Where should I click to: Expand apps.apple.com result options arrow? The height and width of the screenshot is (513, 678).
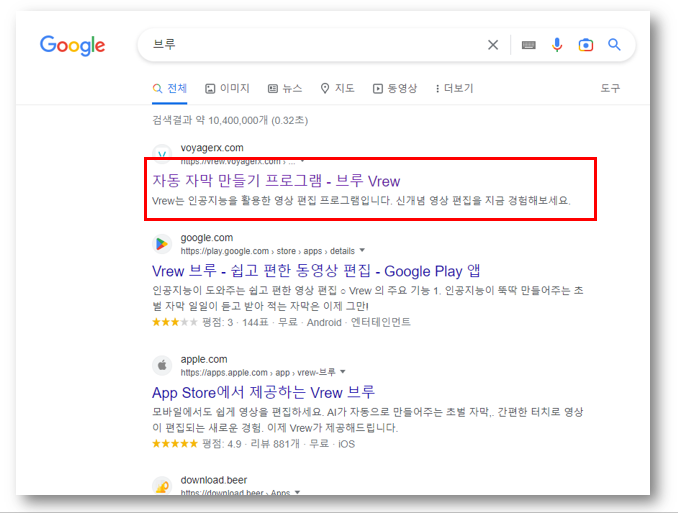click(343, 372)
